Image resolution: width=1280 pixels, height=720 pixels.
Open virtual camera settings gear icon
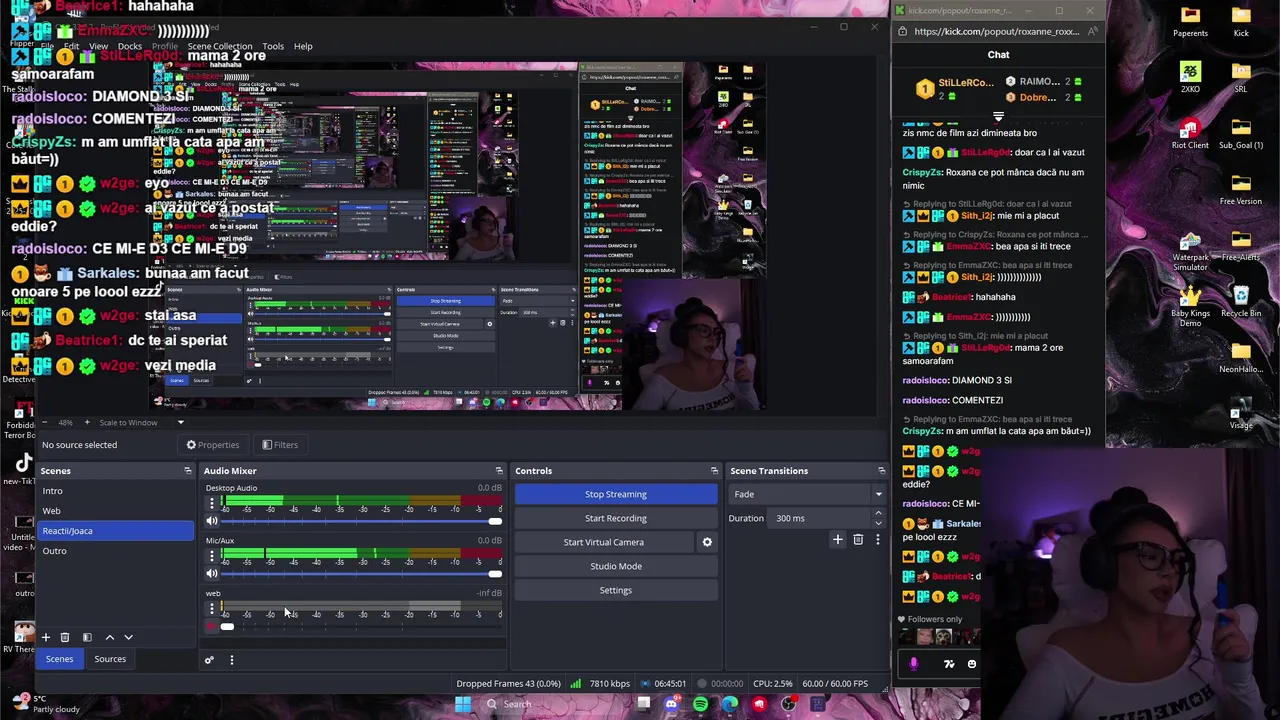[x=707, y=542]
